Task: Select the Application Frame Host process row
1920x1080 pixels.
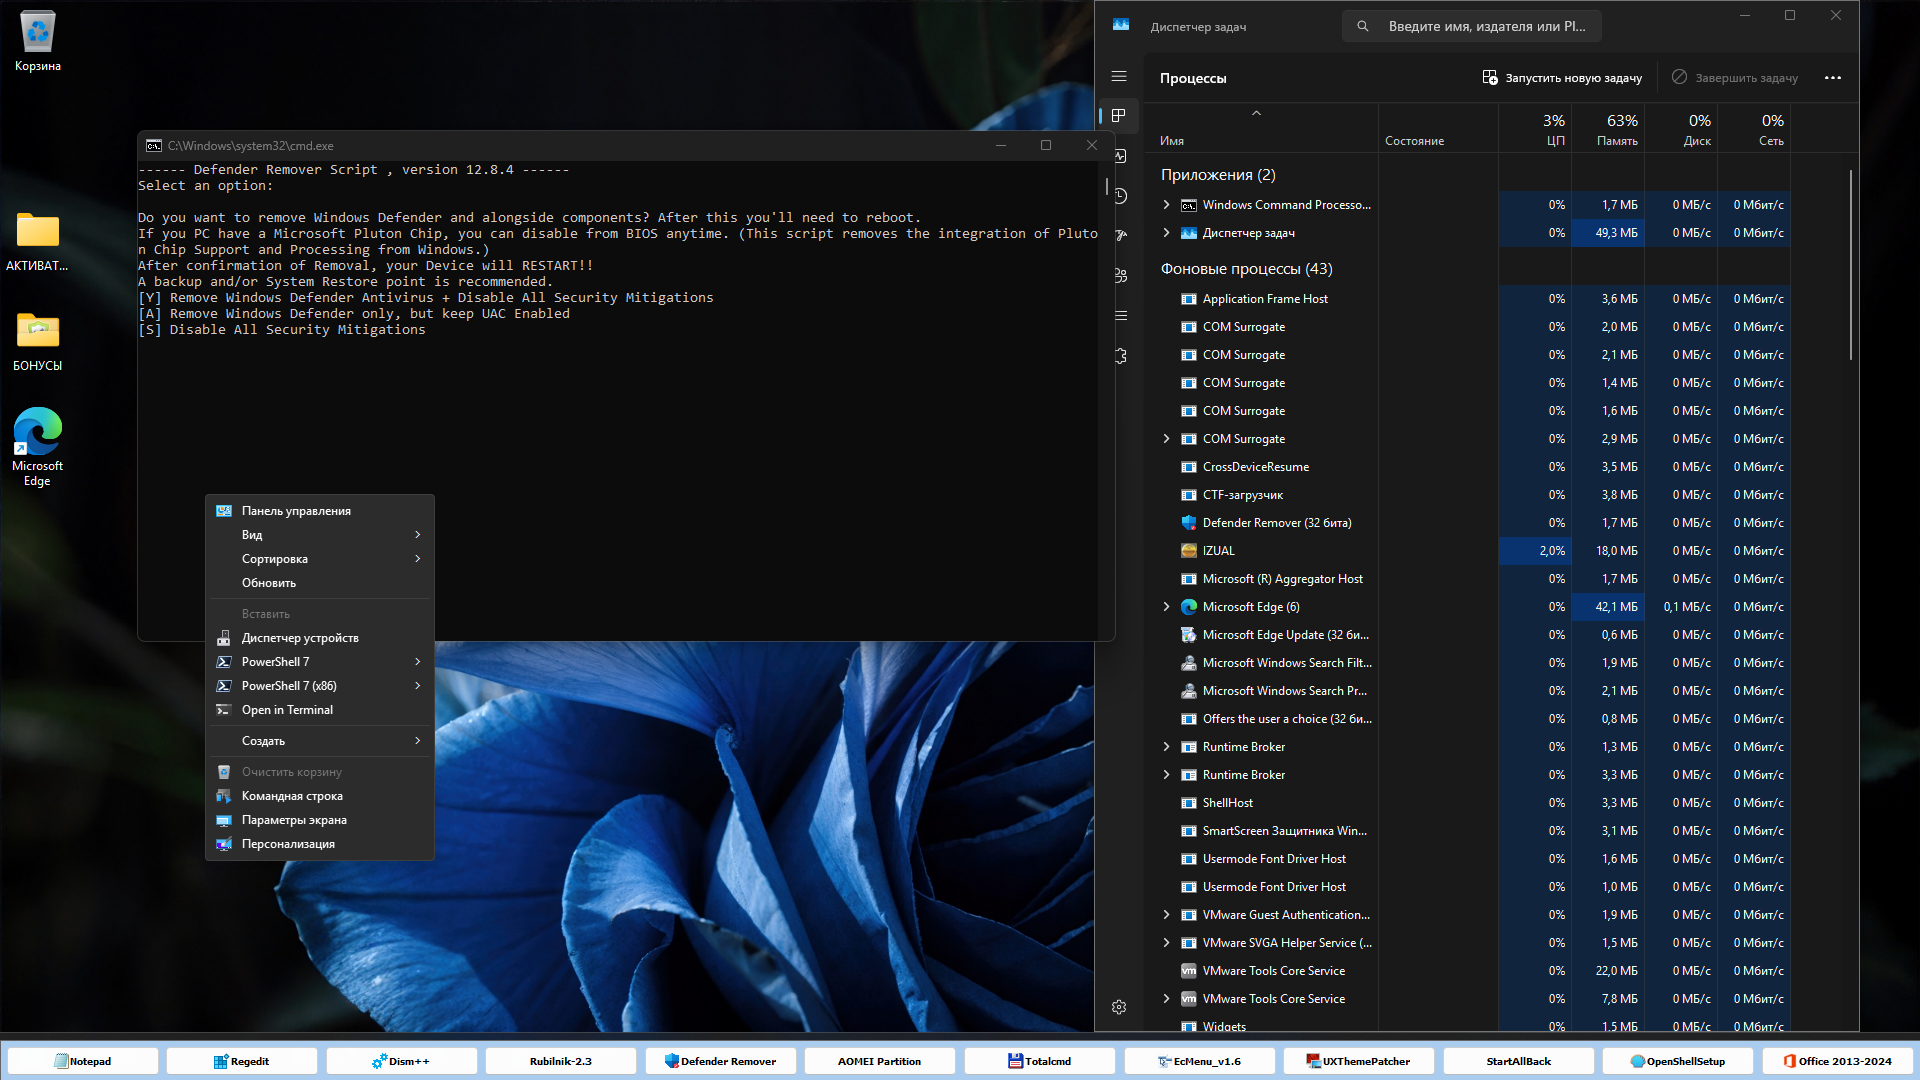Action: pos(1468,299)
